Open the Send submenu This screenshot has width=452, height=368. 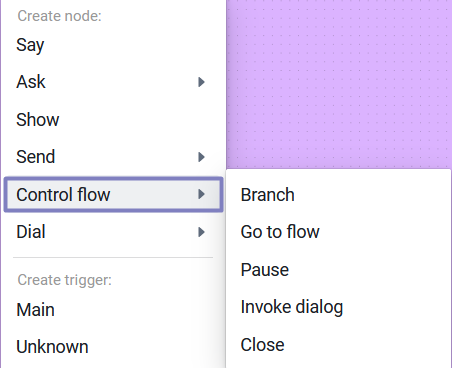113,157
